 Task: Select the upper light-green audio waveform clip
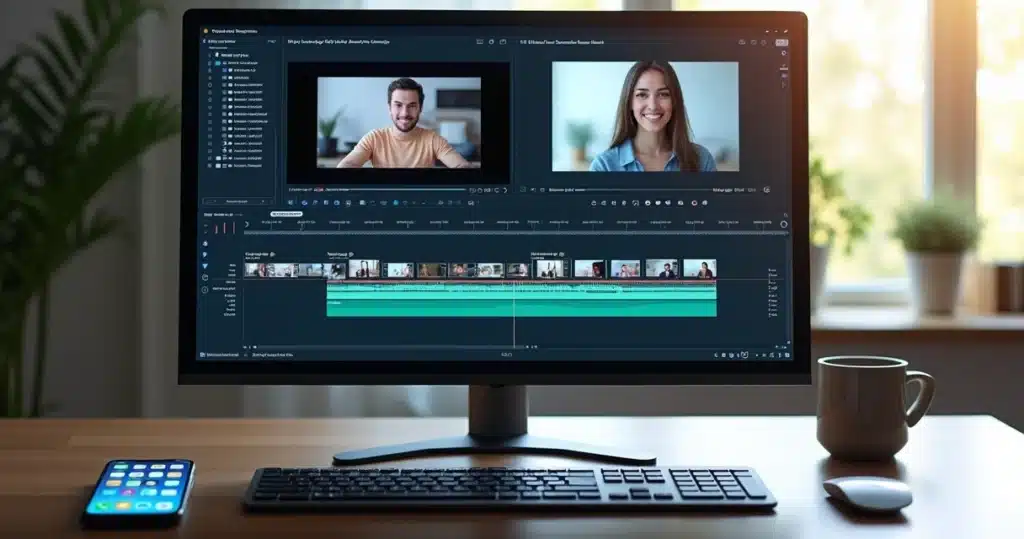point(521,291)
